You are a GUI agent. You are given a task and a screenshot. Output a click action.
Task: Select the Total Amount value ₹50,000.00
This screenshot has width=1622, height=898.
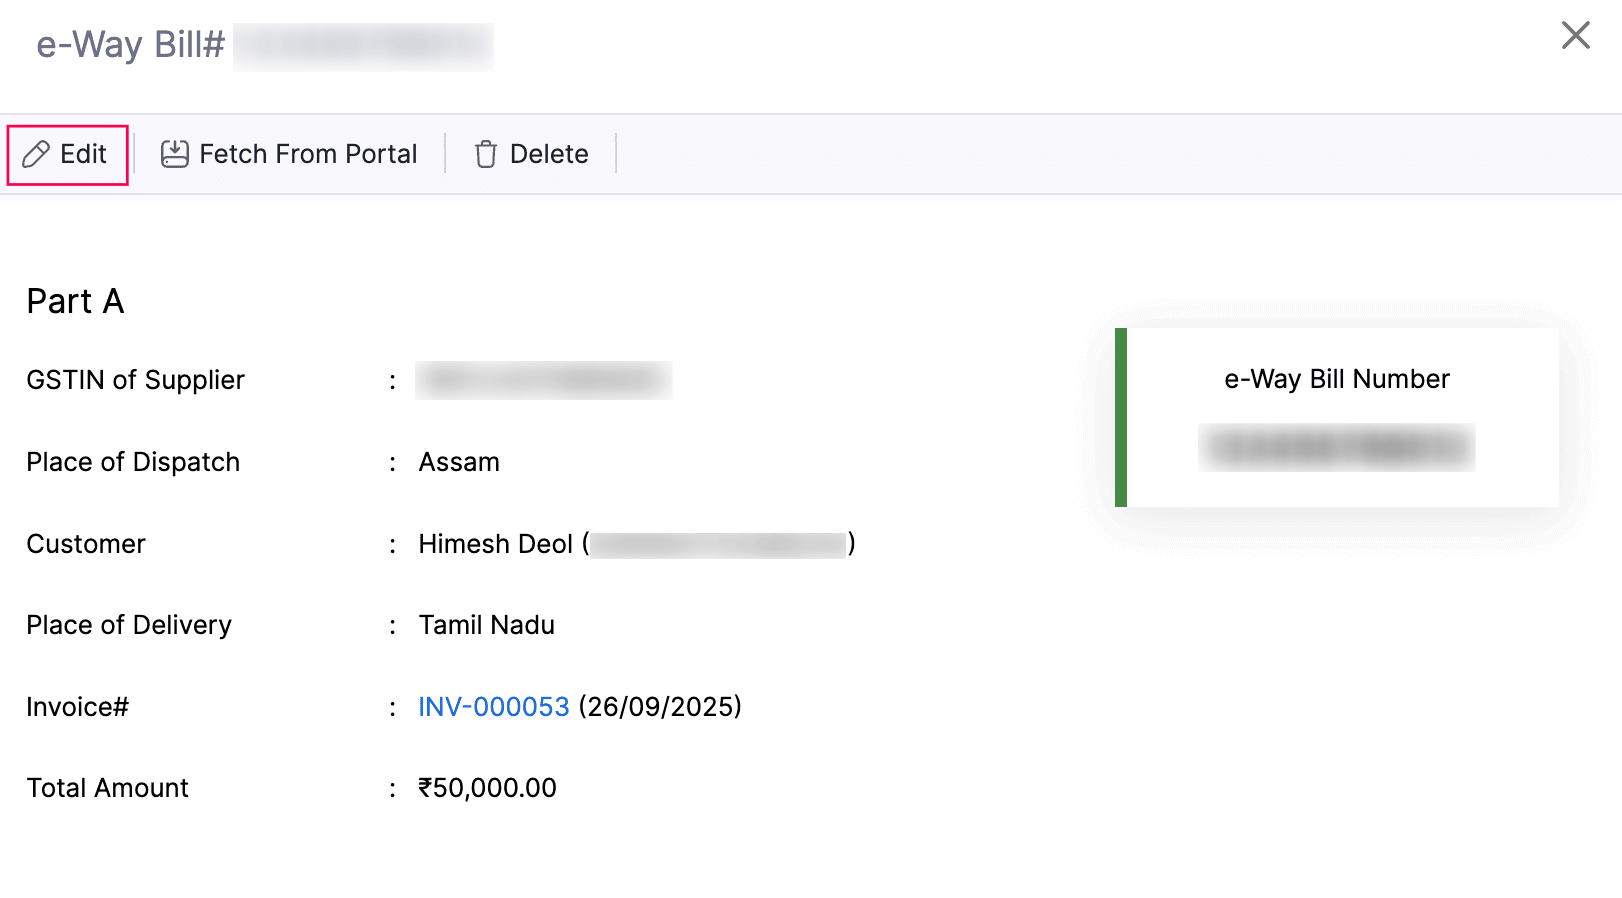tap(487, 787)
